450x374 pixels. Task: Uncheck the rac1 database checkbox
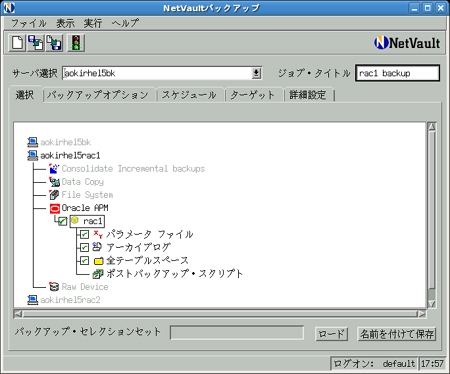[63, 221]
